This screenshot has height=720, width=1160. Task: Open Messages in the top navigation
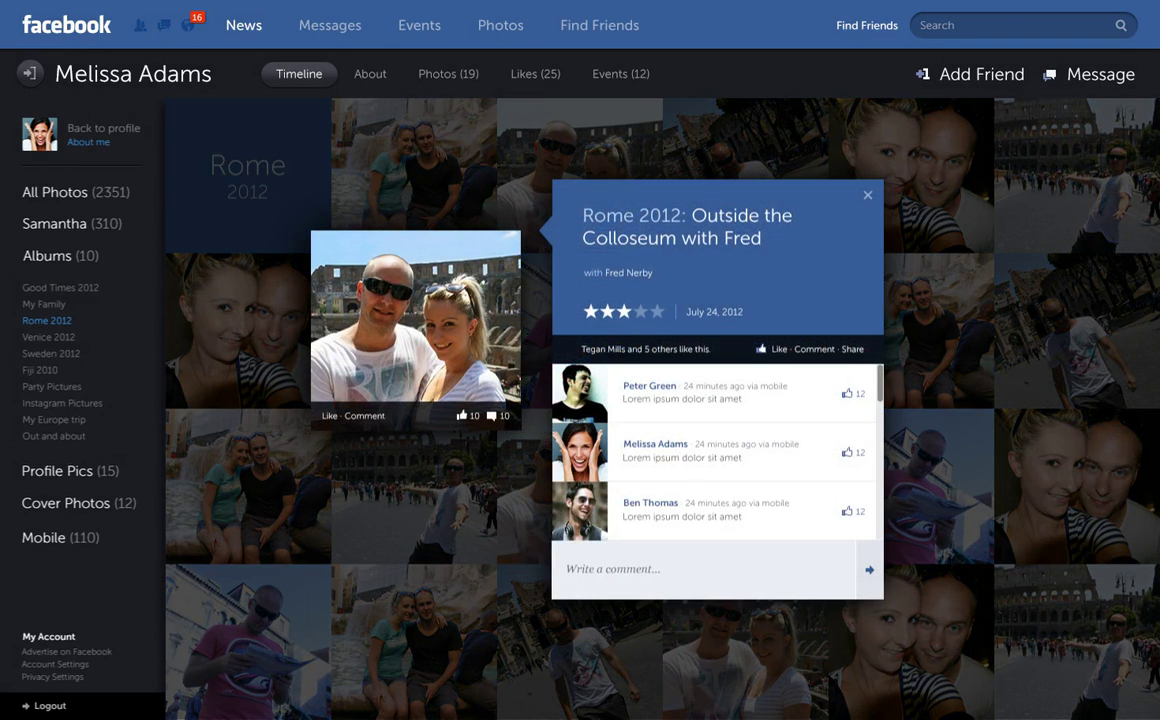[x=329, y=25]
